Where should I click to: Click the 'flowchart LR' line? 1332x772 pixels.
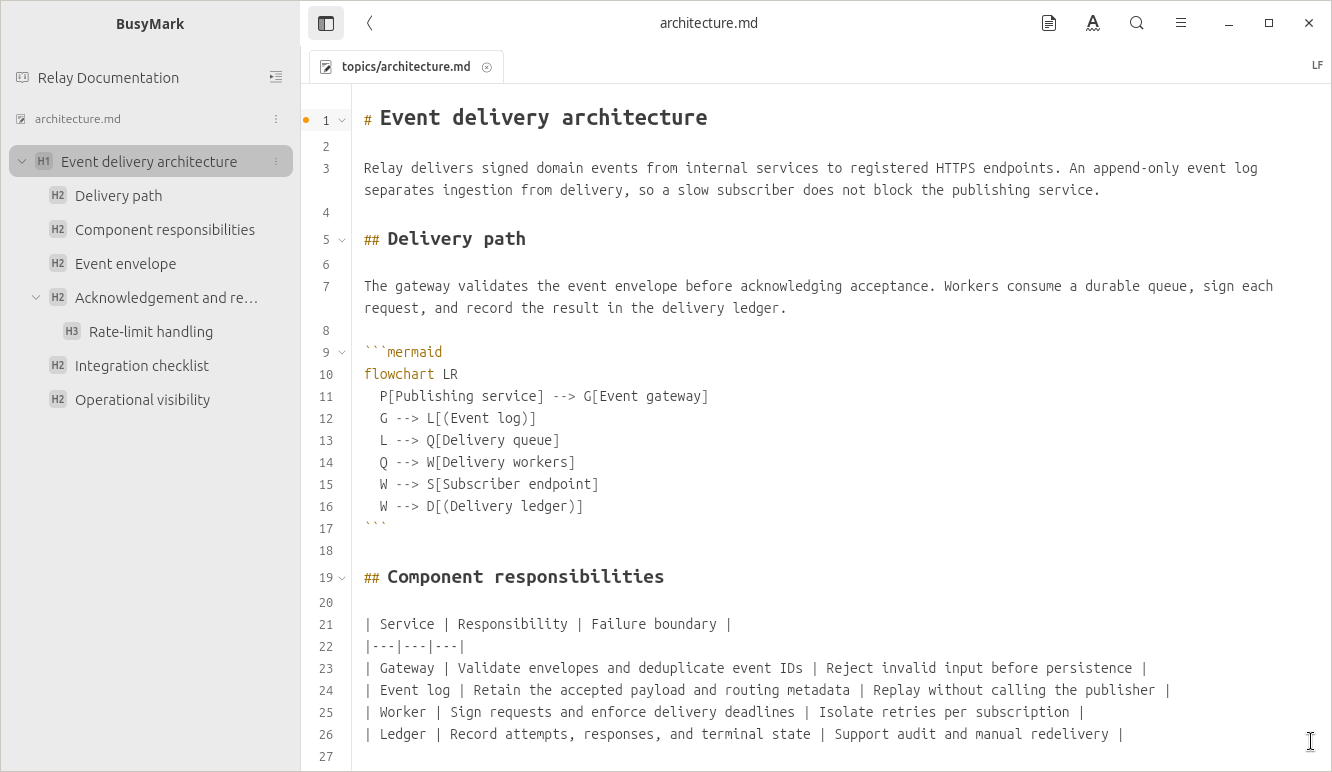[411, 374]
